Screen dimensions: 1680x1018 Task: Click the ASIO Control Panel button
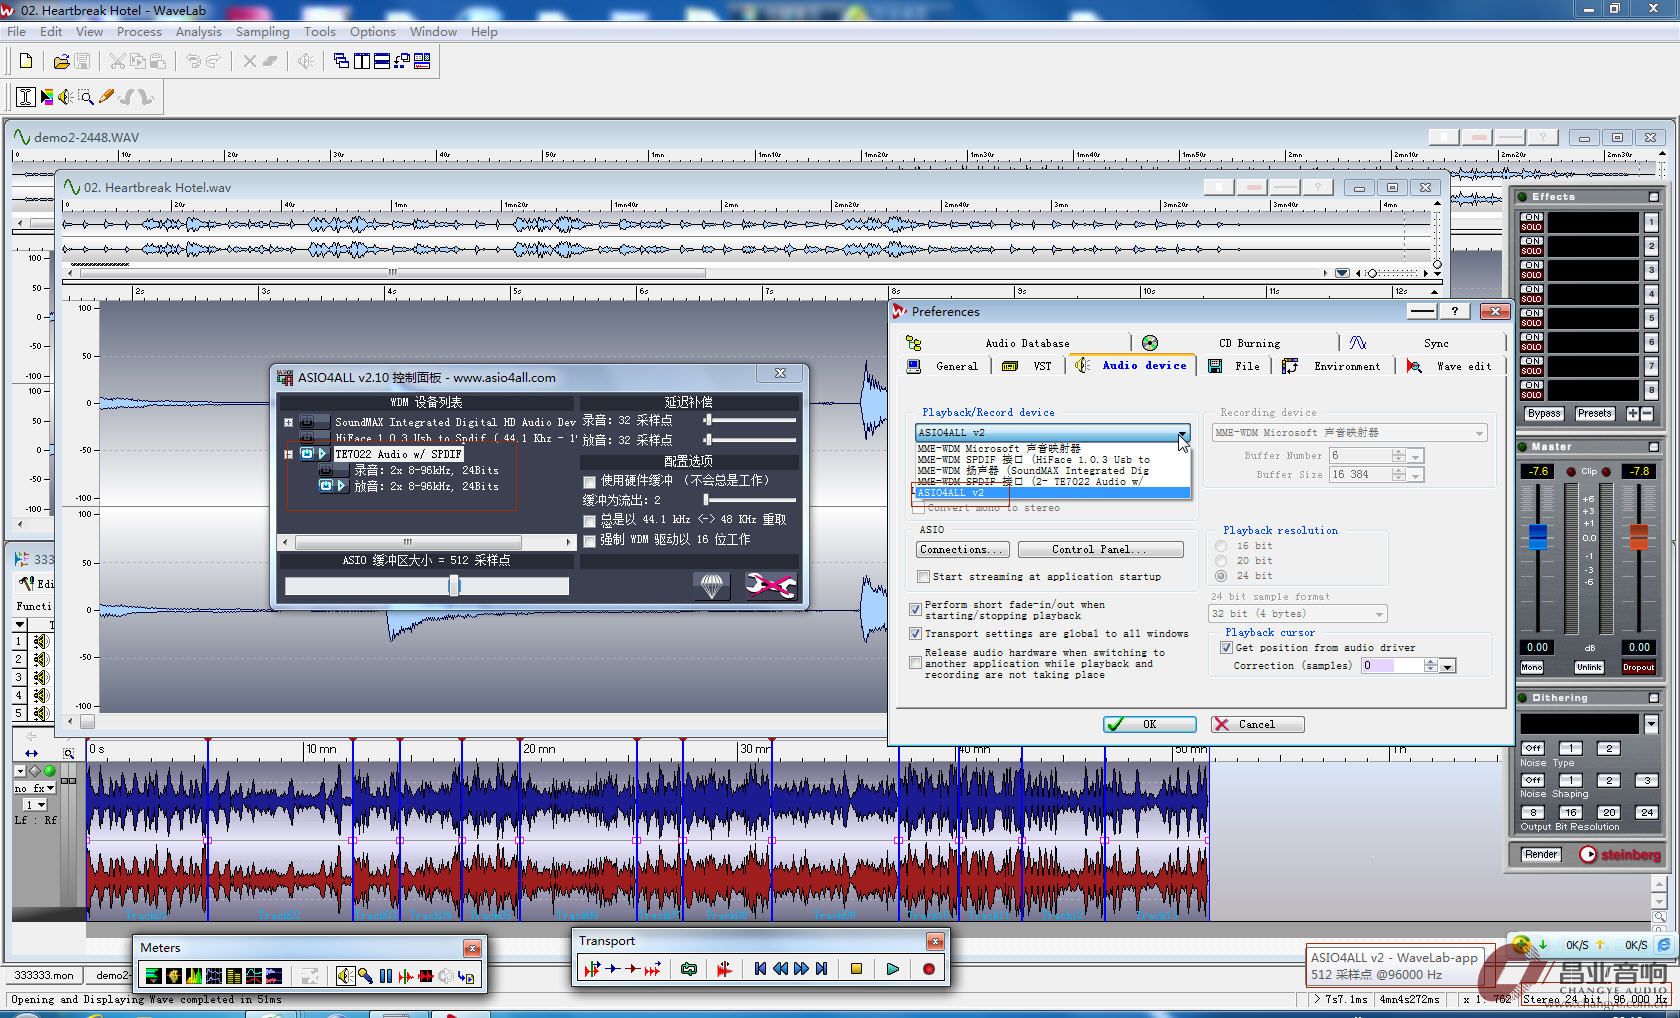pyautogui.click(x=1100, y=550)
